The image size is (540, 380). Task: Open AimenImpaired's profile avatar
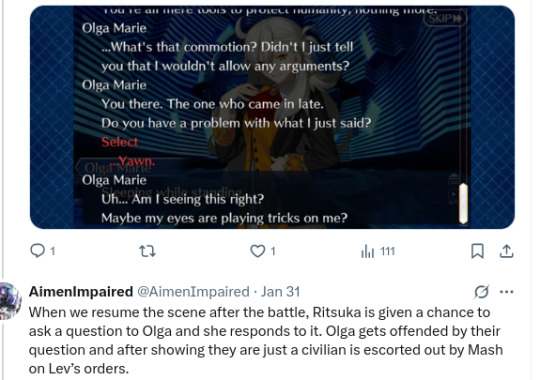point(10,300)
